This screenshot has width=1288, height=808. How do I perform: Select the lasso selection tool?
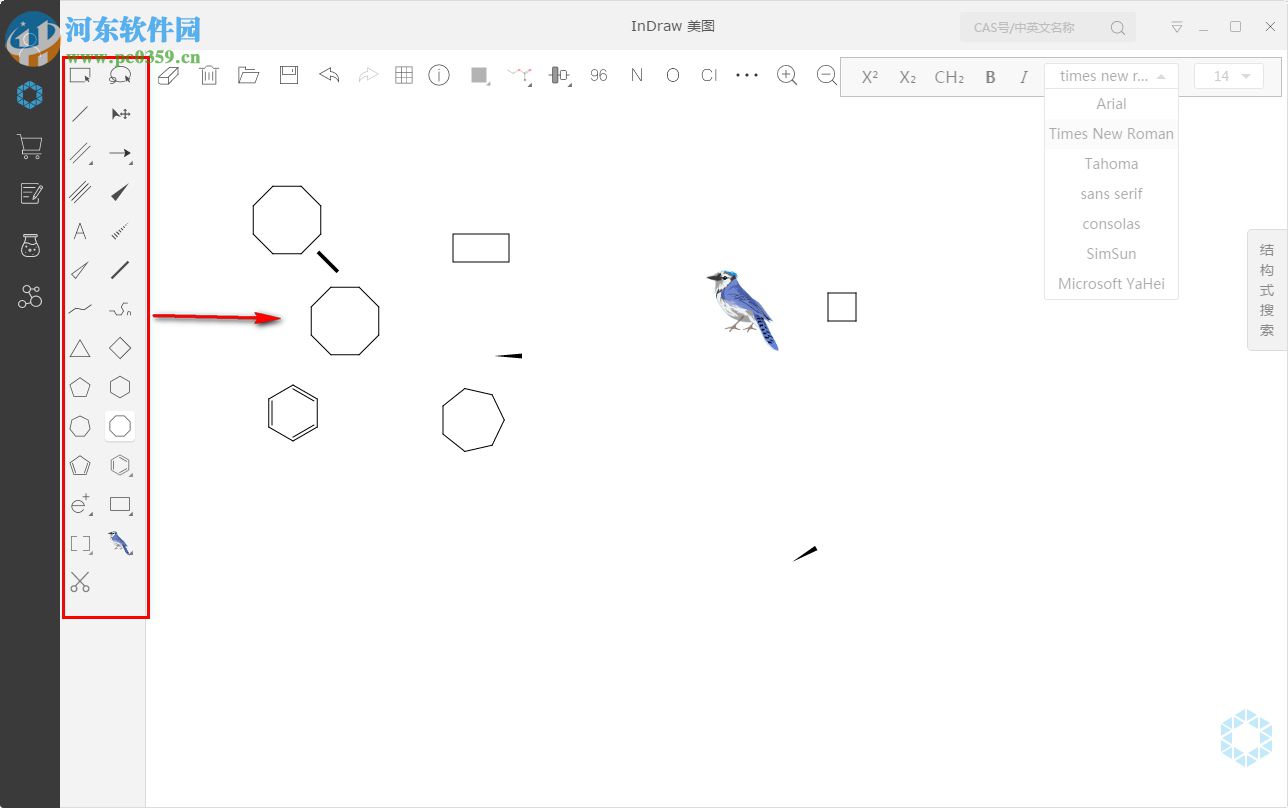(120, 75)
